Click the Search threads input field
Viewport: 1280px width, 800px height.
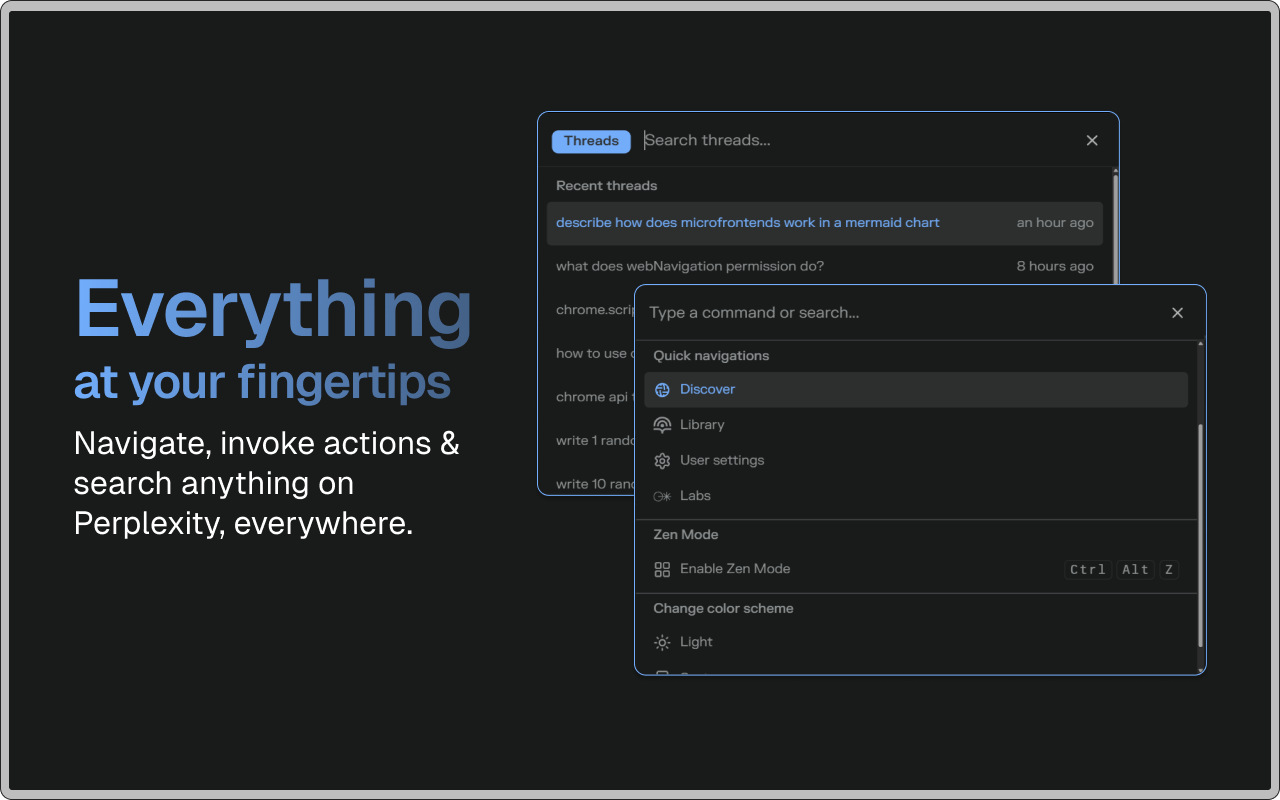(850, 141)
